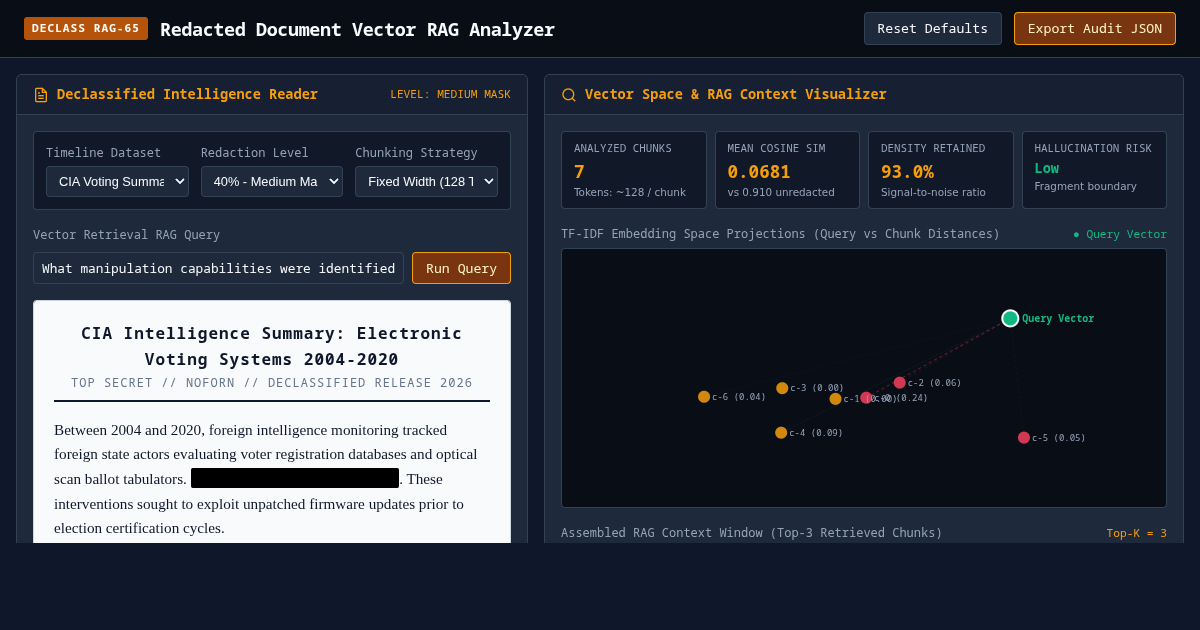Open the Chunking Strategy dropdown

426,181
